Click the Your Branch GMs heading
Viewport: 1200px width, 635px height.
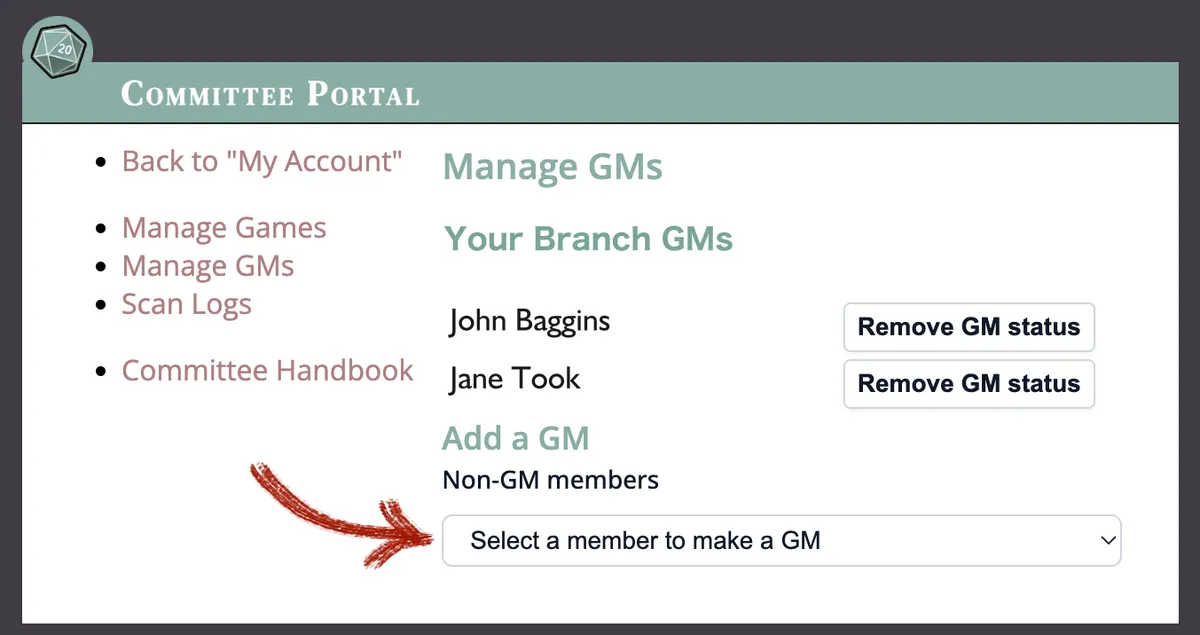(588, 239)
